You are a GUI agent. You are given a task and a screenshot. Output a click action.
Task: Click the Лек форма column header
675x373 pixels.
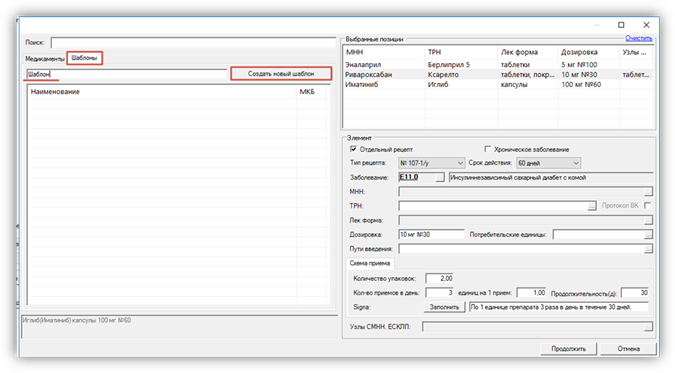click(x=528, y=52)
